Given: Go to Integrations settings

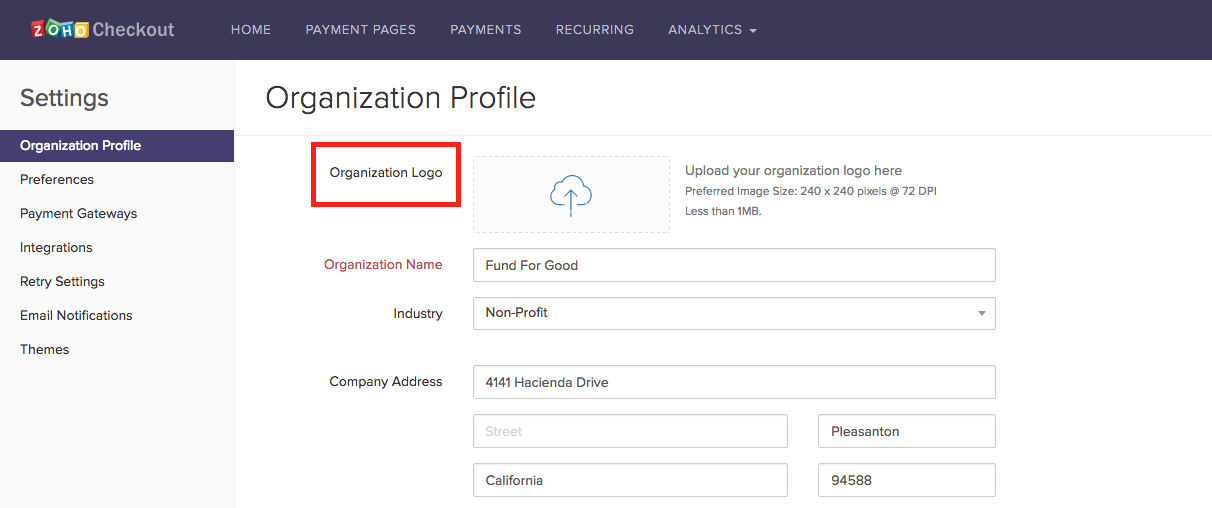Looking at the screenshot, I should coord(56,248).
